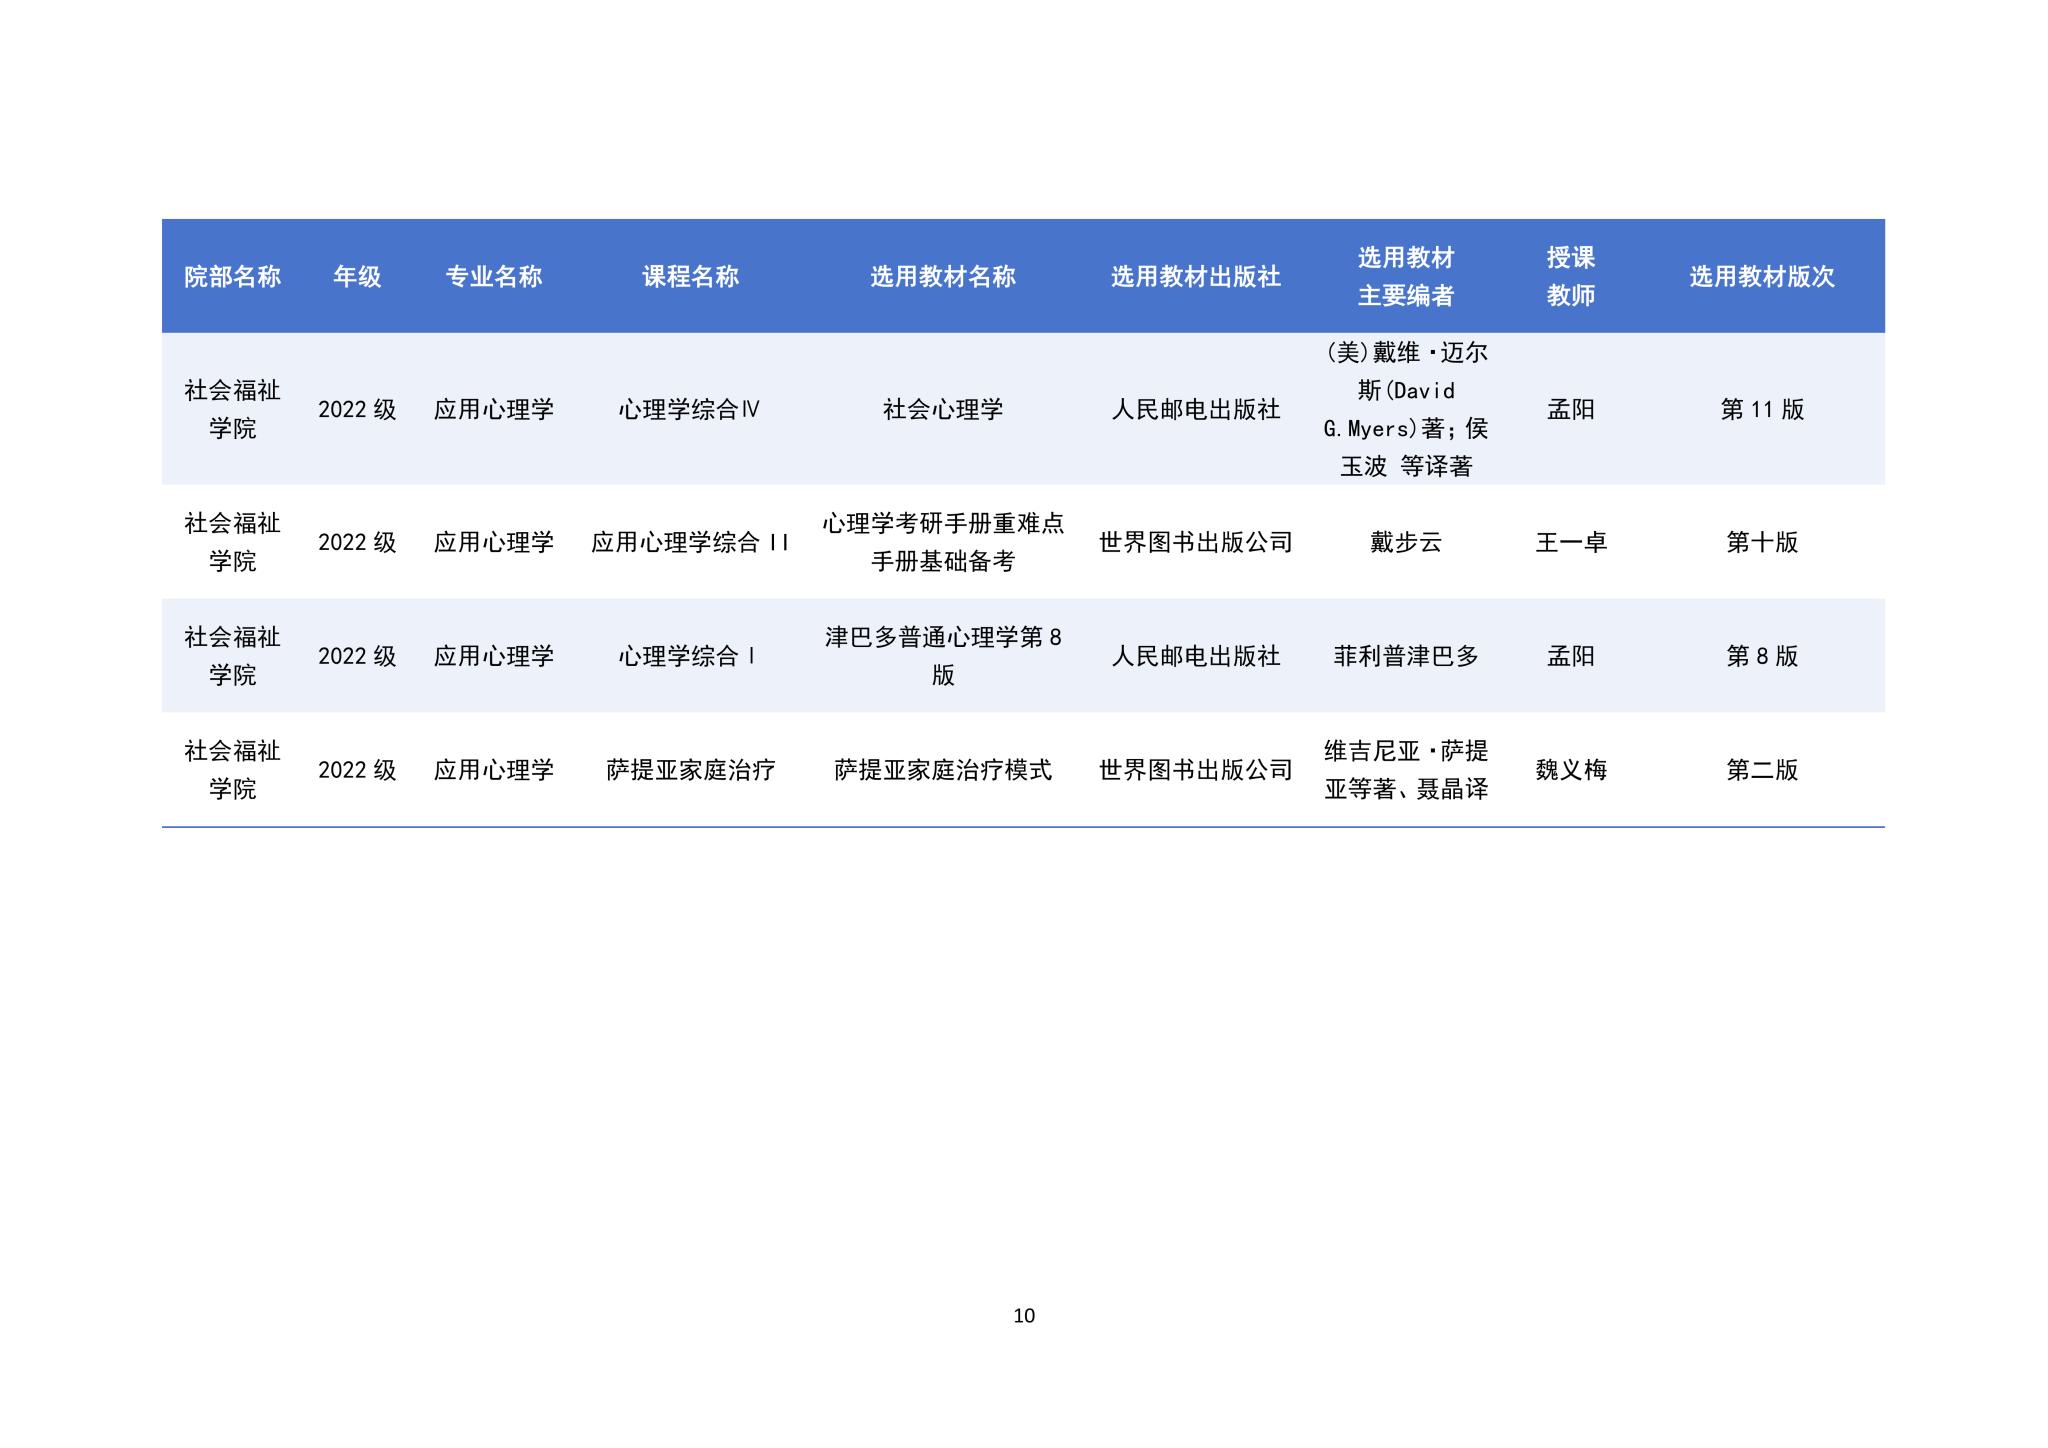Select textbook cell 萨提亚家庭治疗模式
Viewport: 2048px width, 1448px height.
(x=942, y=770)
